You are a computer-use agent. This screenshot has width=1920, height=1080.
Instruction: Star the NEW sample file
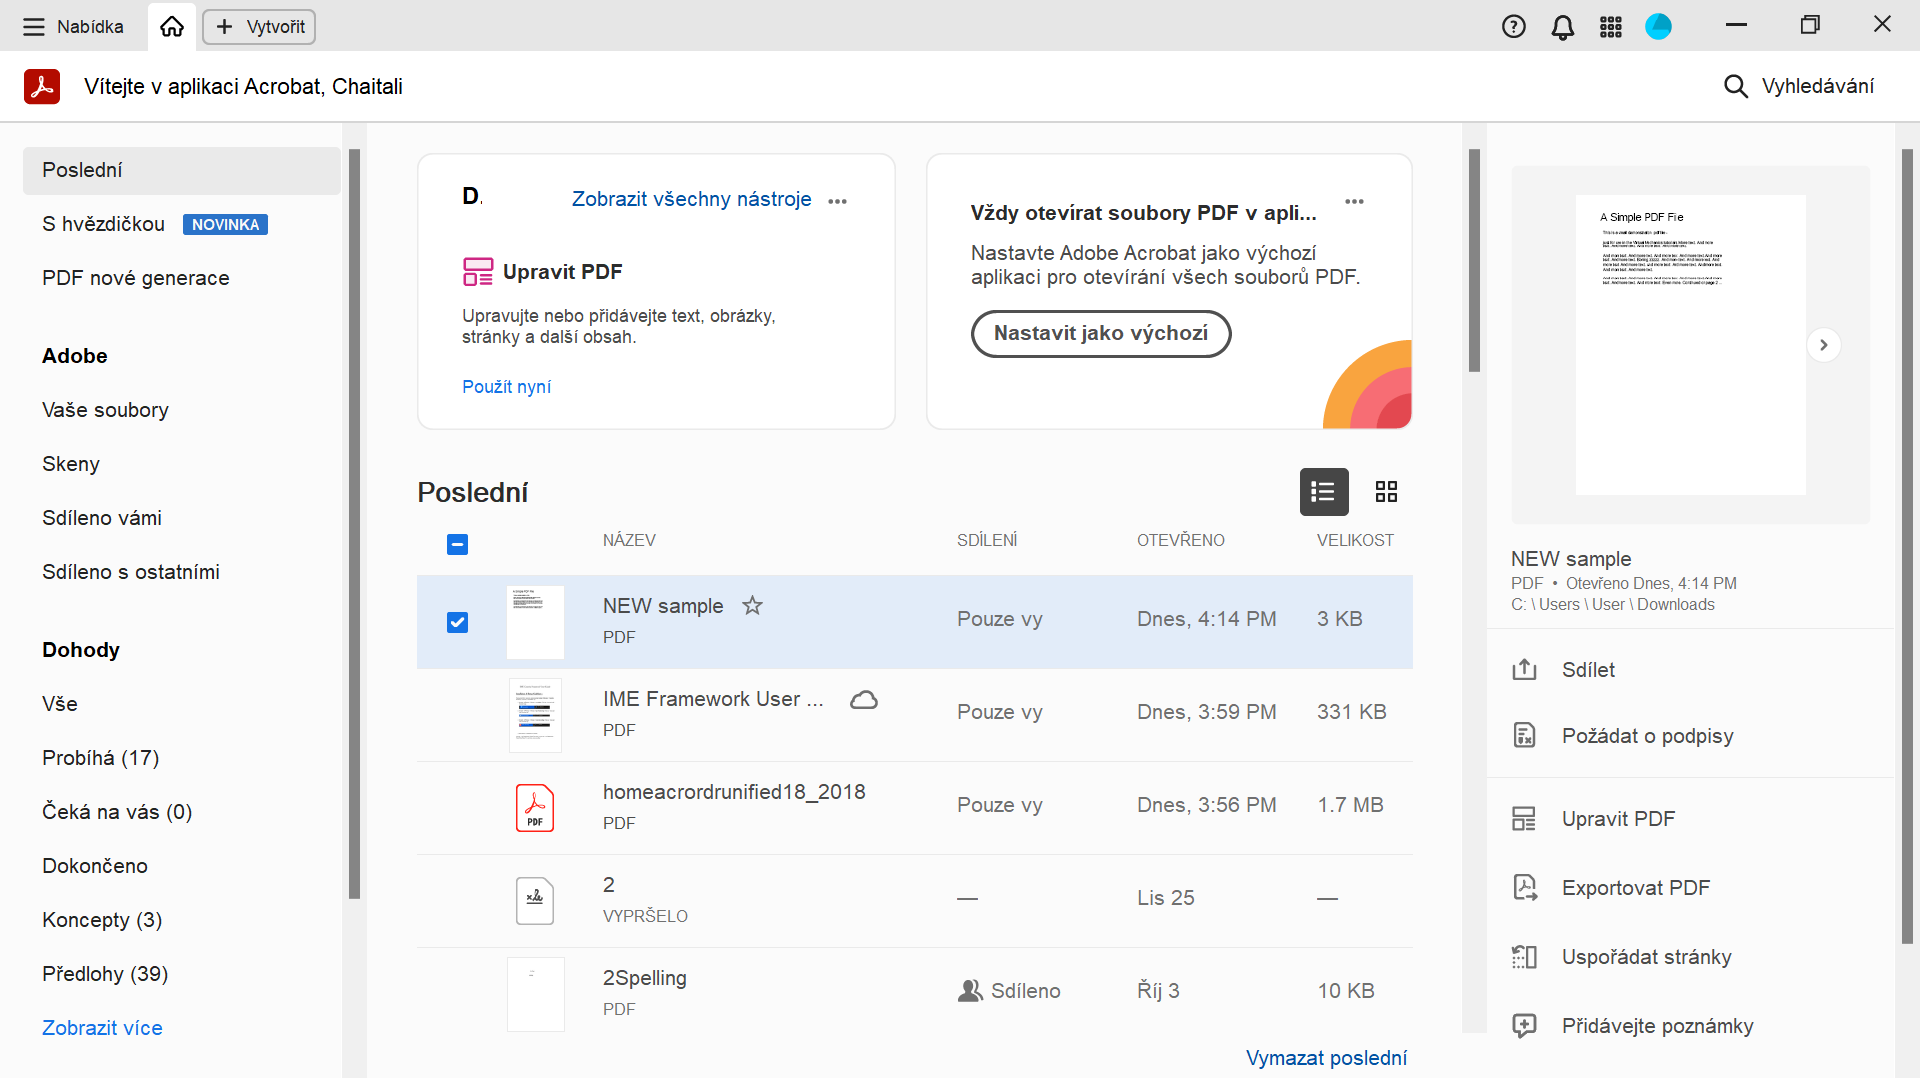pyautogui.click(x=752, y=606)
